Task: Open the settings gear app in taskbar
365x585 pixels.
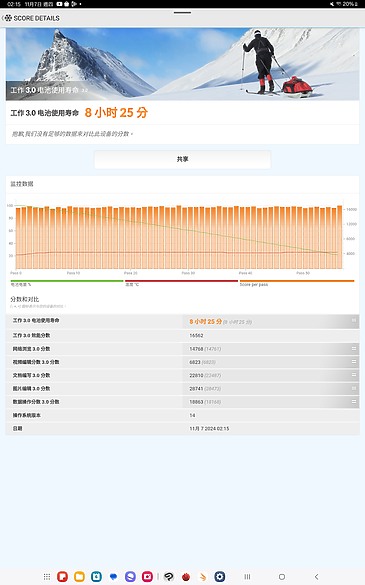Action: 220,576
